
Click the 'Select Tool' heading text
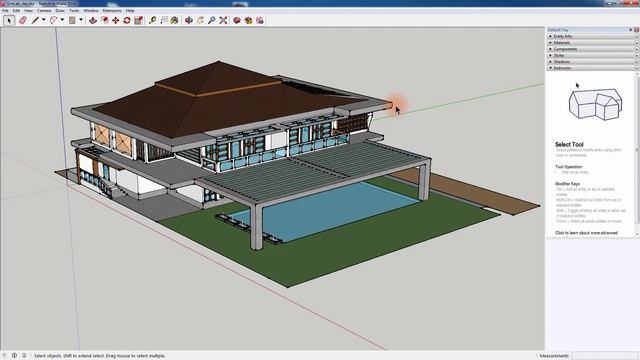(569, 144)
